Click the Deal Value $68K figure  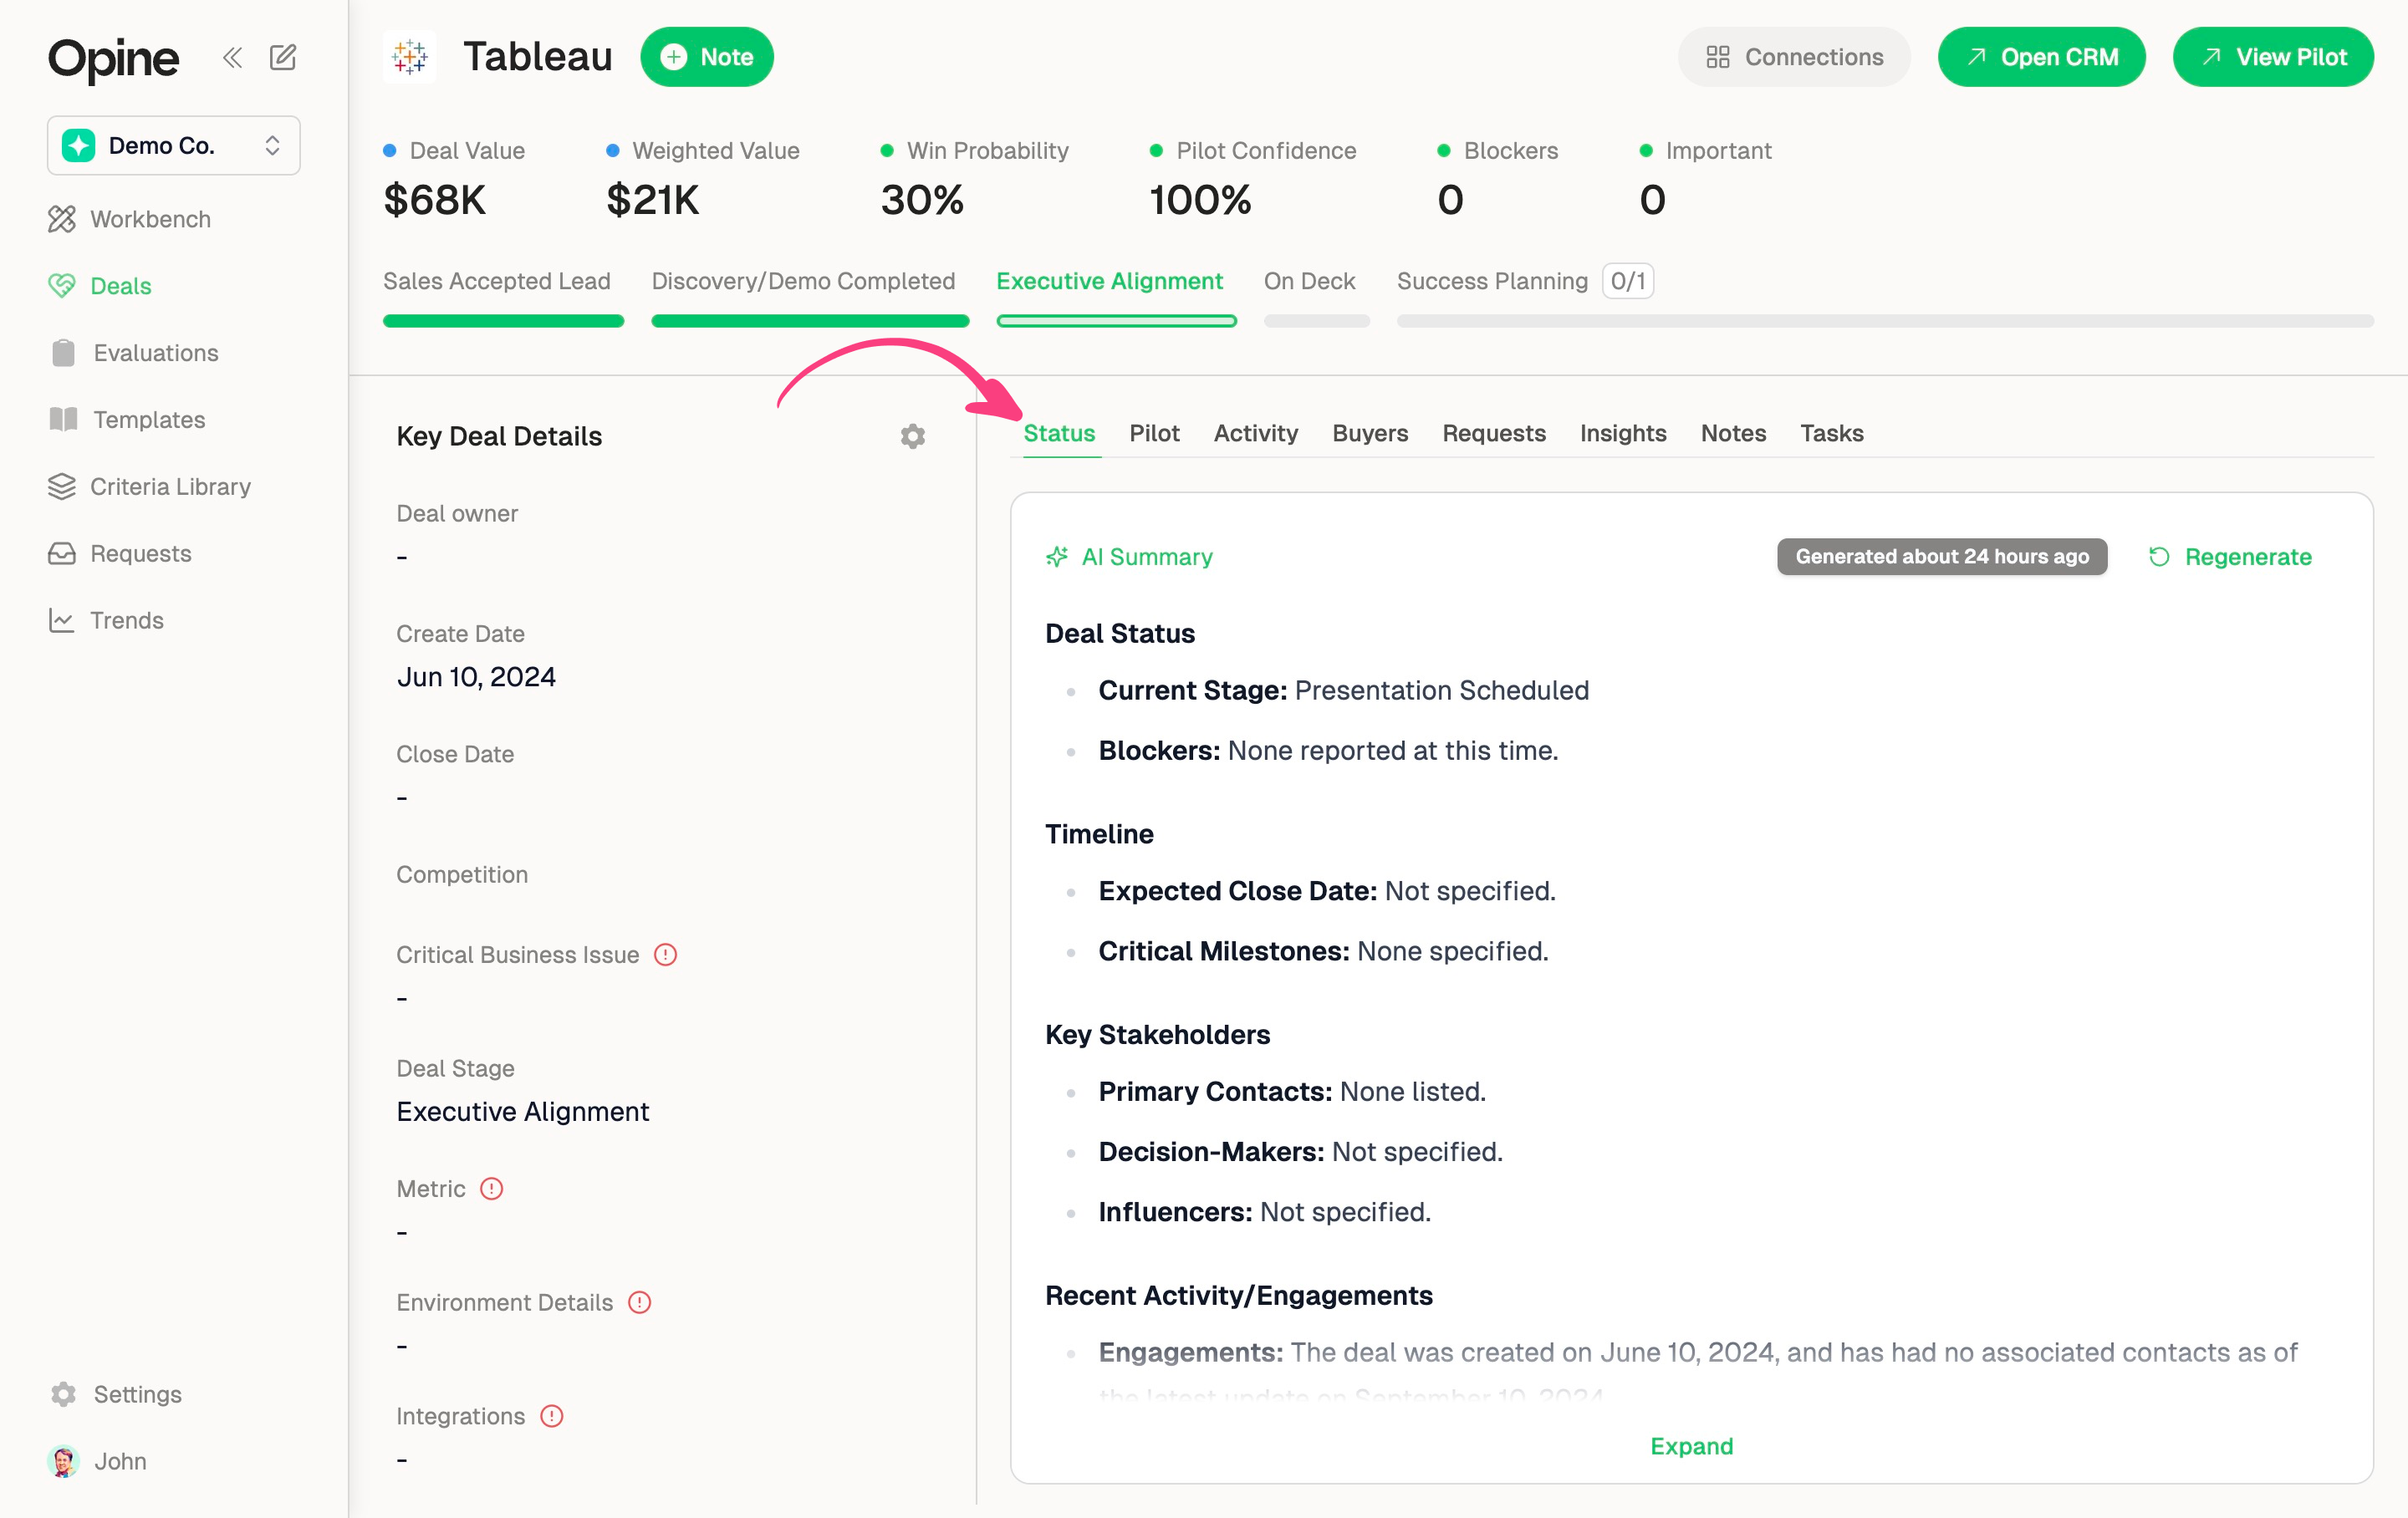(435, 200)
